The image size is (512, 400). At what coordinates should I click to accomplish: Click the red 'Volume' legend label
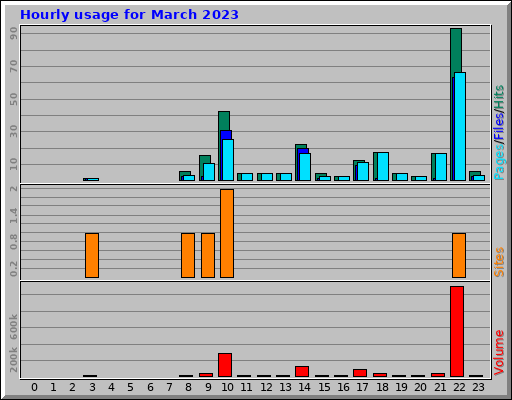pyautogui.click(x=499, y=352)
